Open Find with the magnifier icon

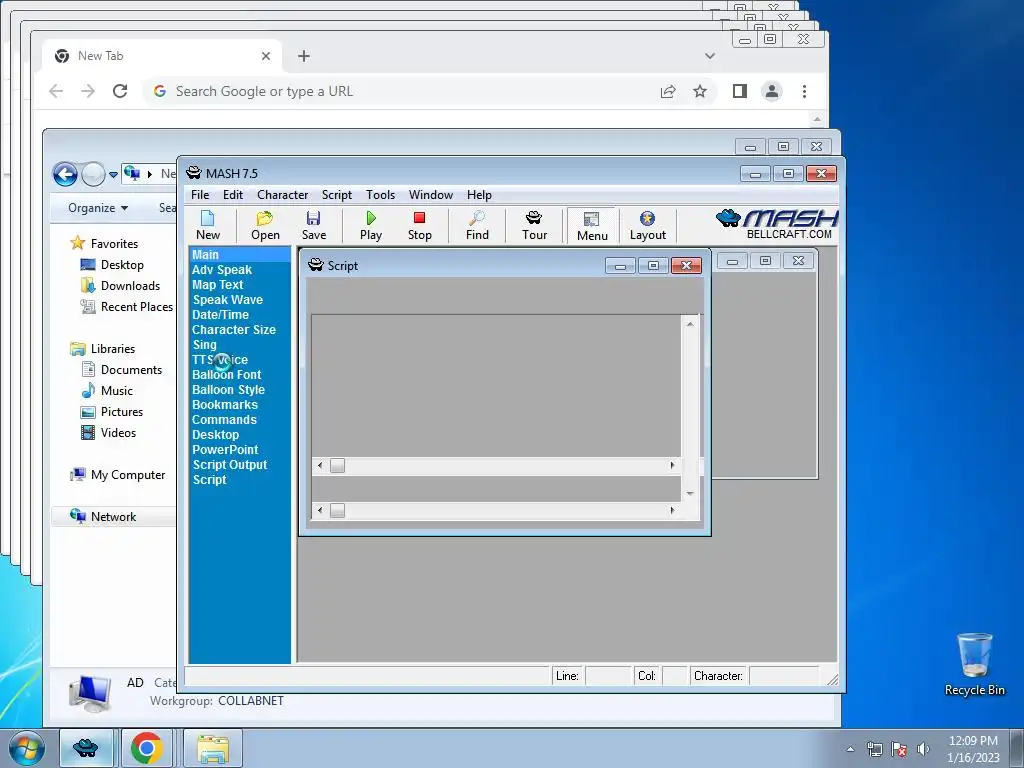[477, 225]
